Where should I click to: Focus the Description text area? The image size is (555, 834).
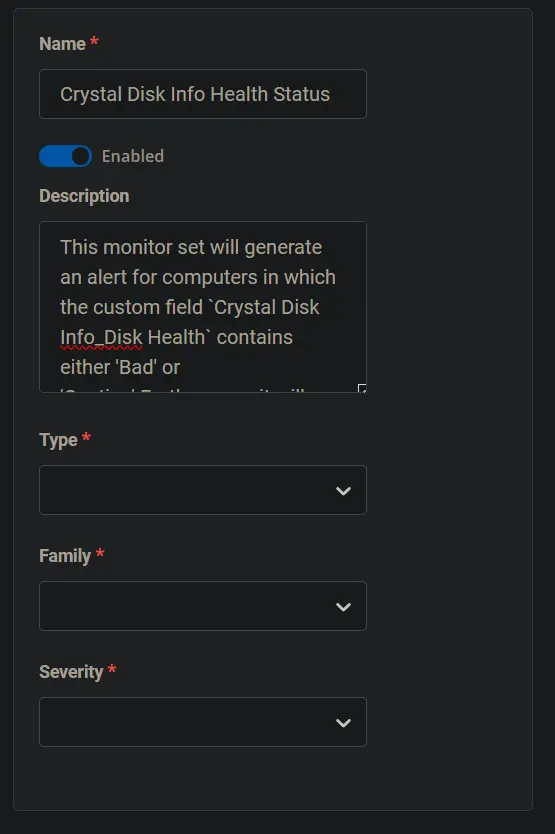point(203,307)
